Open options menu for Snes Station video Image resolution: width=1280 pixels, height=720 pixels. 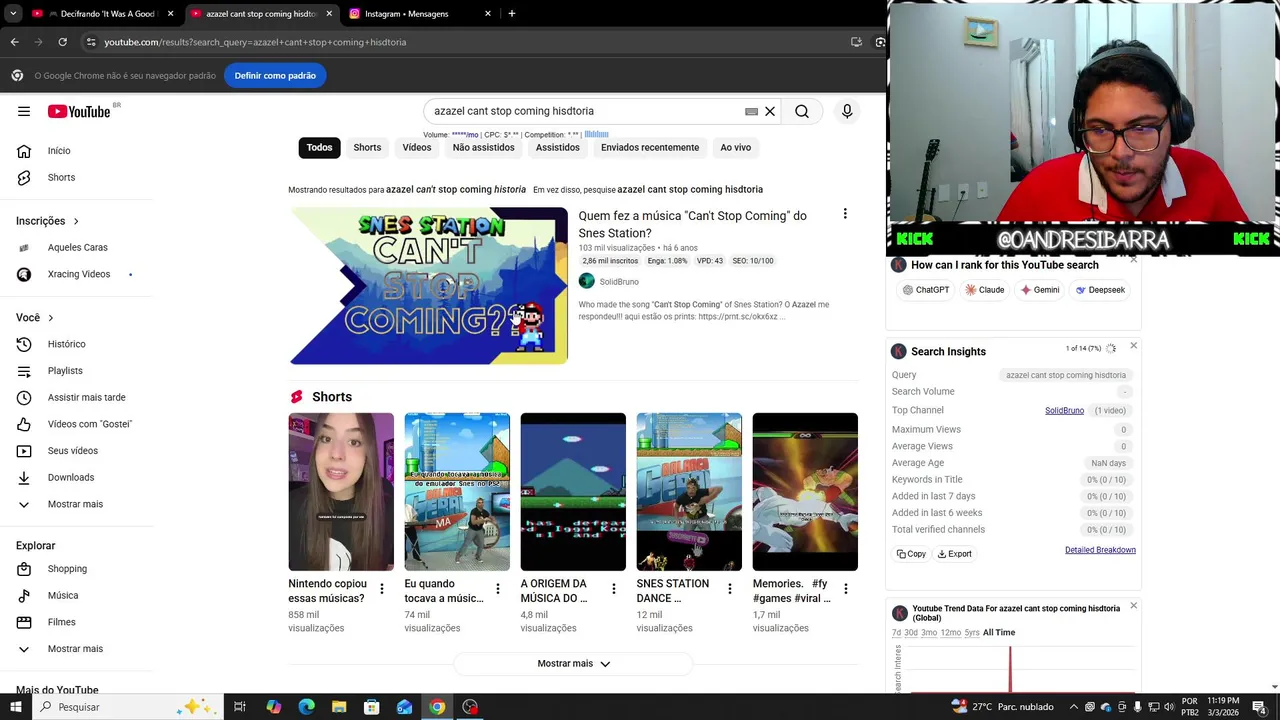[845, 214]
